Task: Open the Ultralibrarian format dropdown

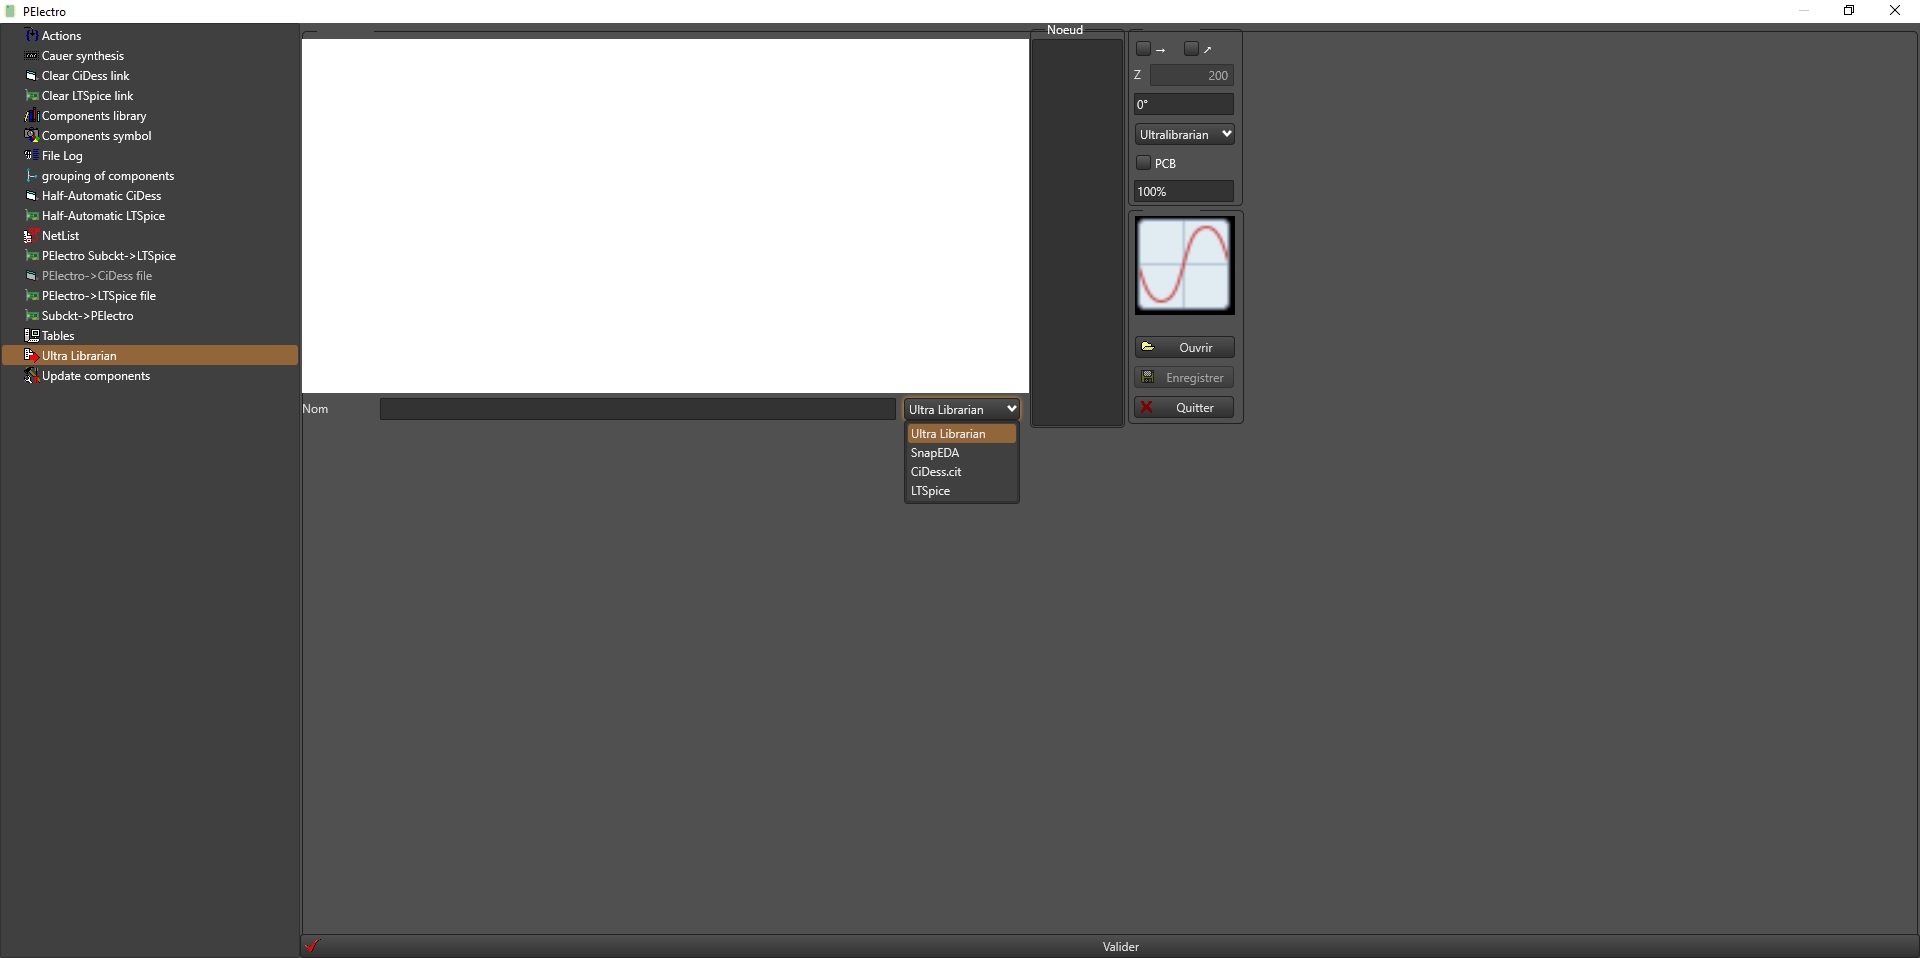Action: 1184,134
